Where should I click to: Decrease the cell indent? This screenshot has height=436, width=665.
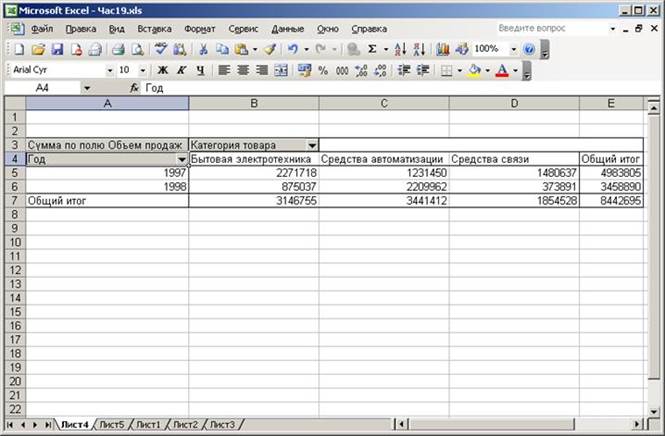coord(403,70)
